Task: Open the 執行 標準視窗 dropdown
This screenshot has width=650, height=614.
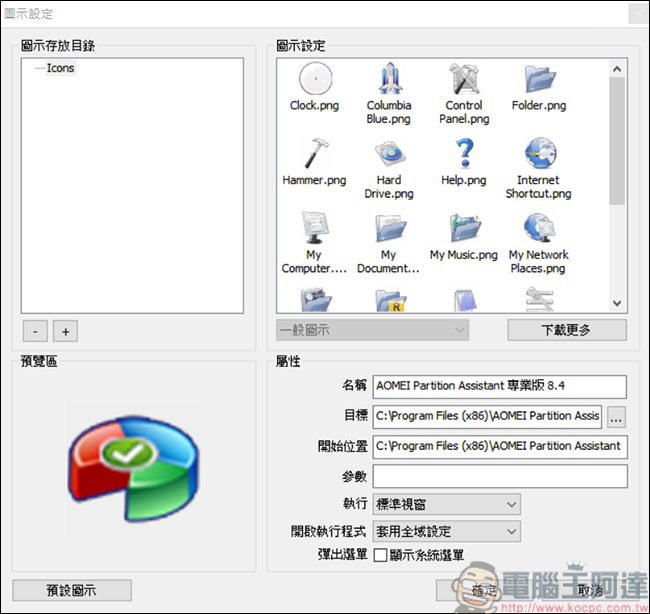Action: (446, 504)
